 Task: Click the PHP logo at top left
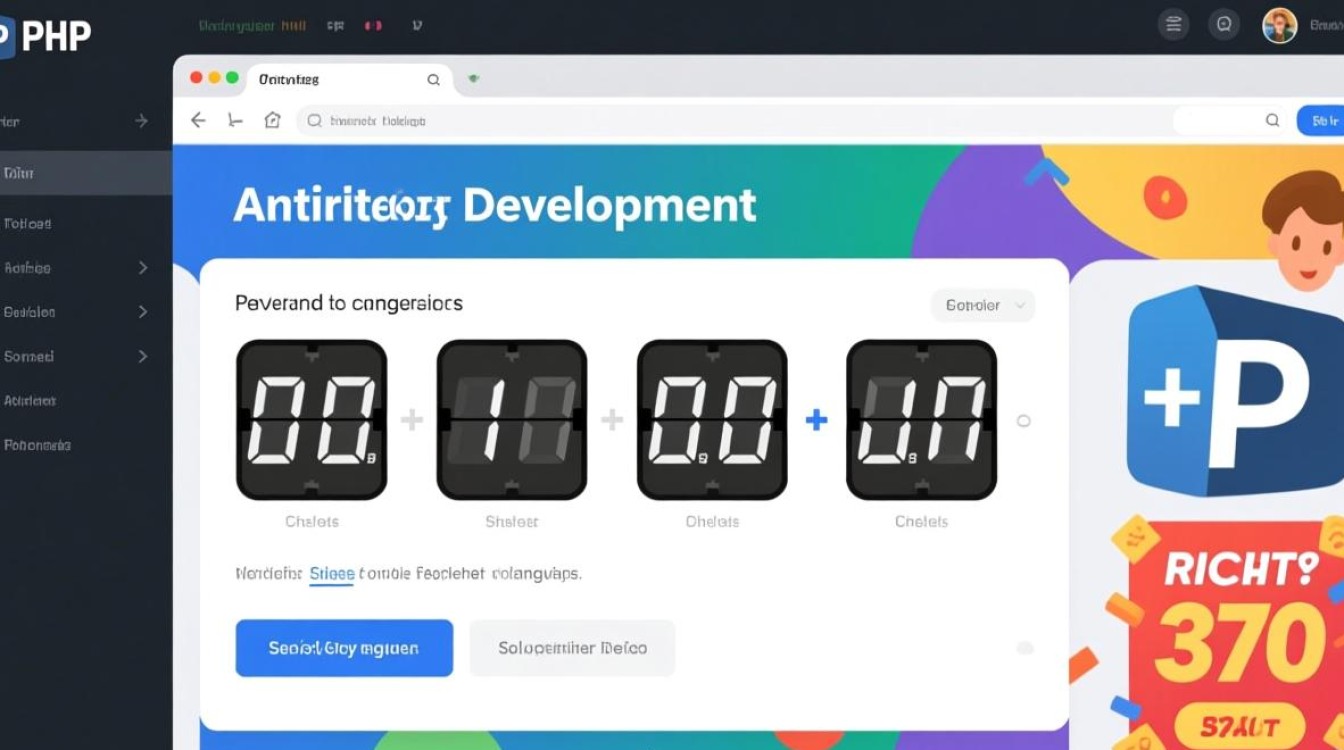click(46, 36)
